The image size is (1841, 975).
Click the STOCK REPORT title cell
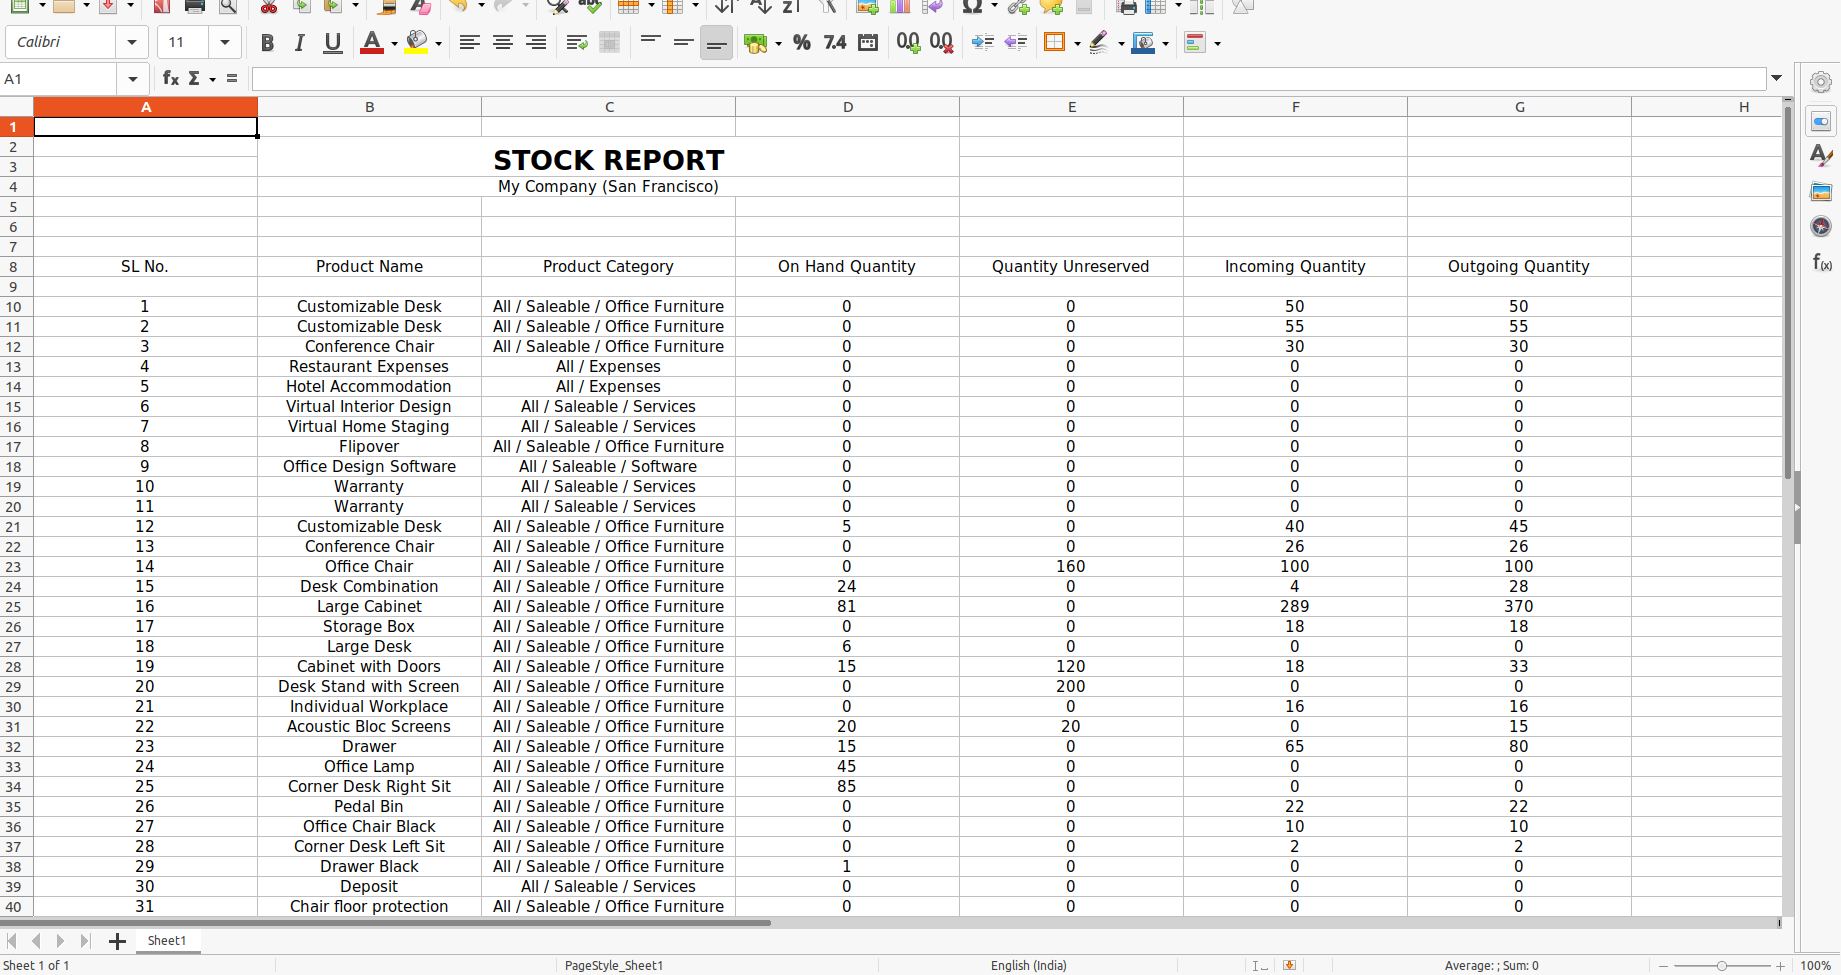pos(608,160)
